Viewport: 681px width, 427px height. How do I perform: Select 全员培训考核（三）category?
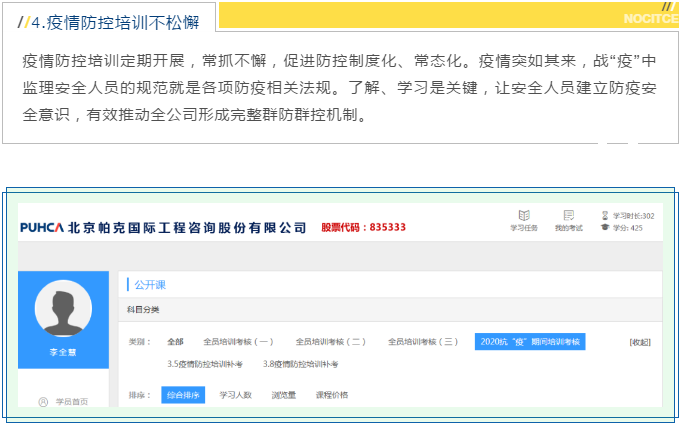tap(421, 342)
